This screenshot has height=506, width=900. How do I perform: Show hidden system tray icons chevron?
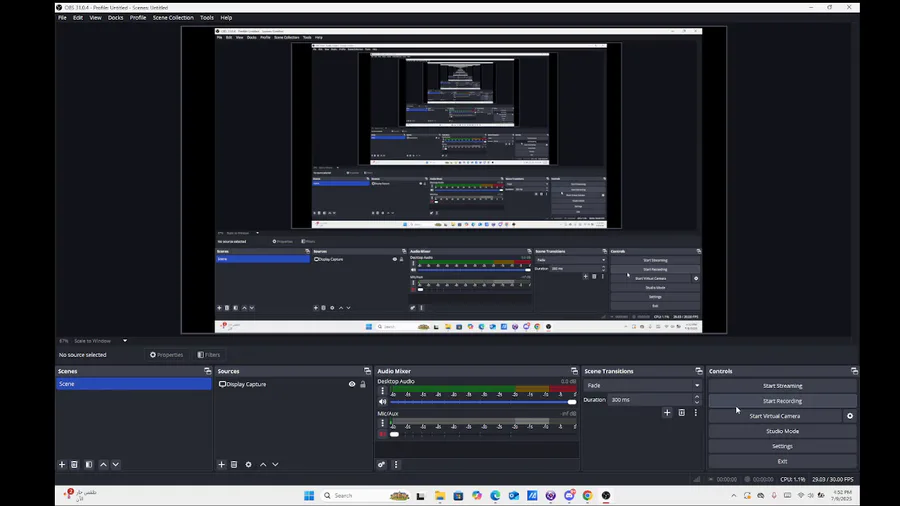pos(734,496)
